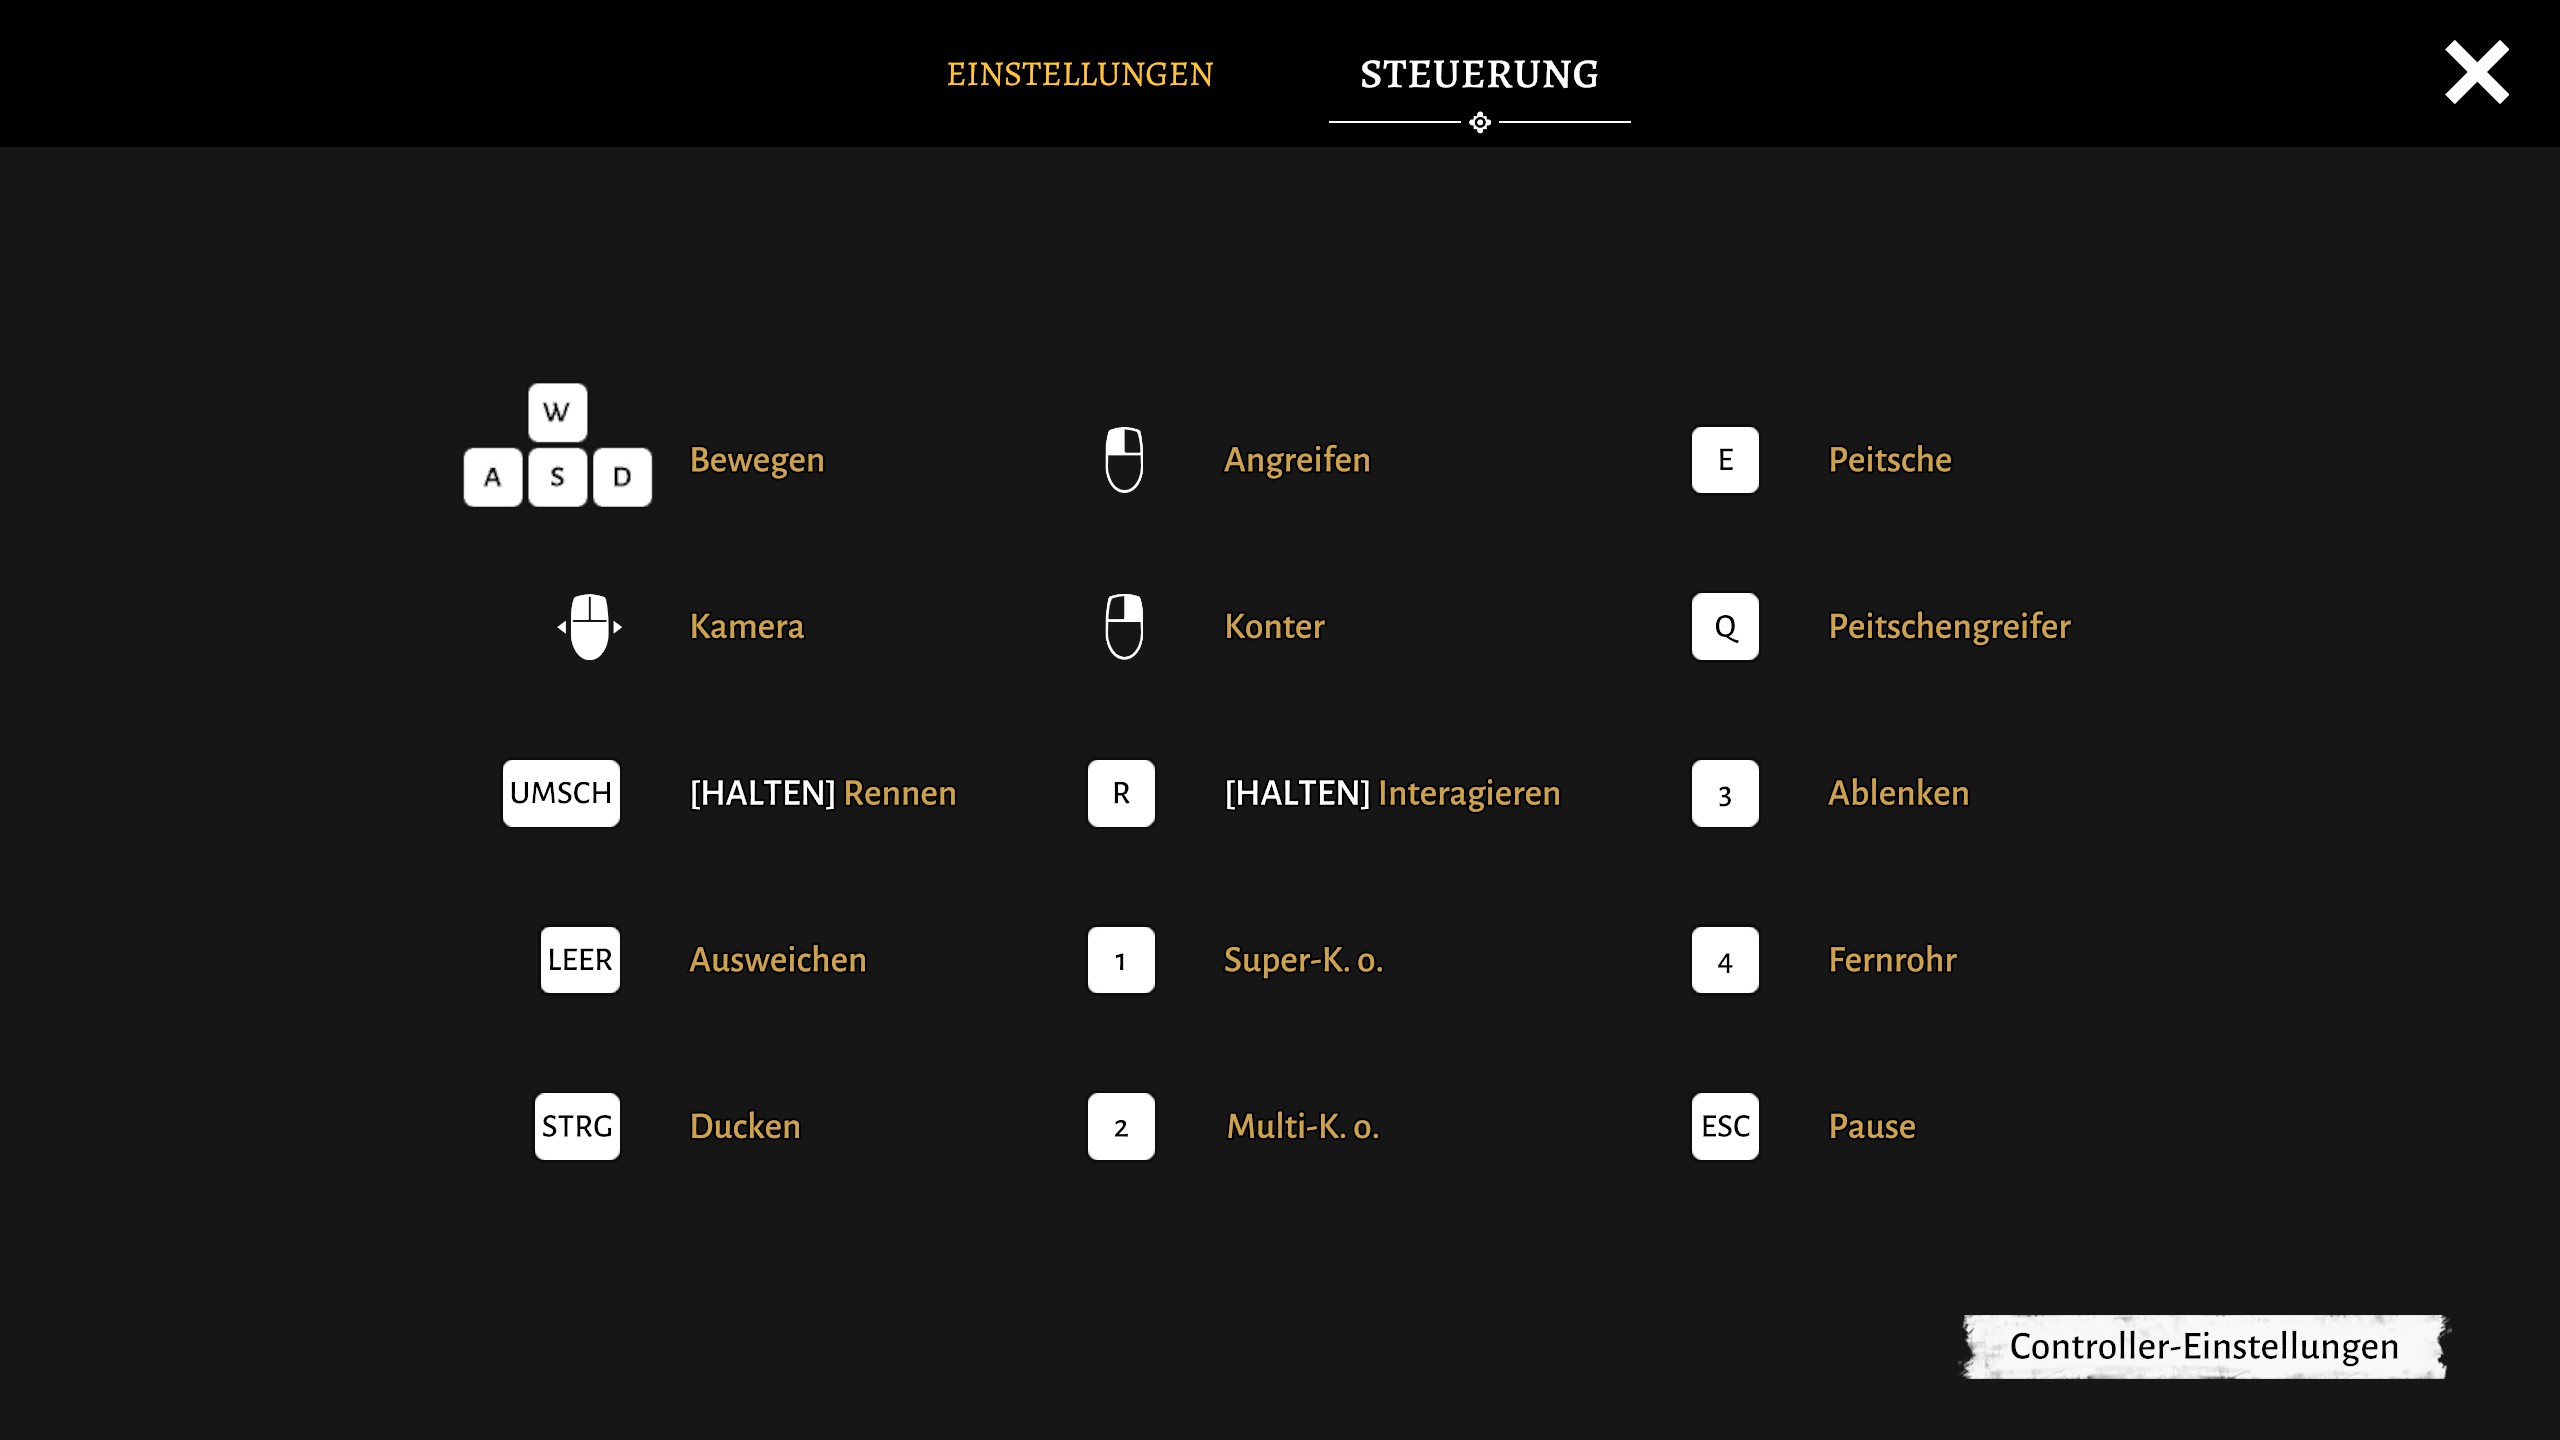Image resolution: width=2560 pixels, height=1440 pixels.
Task: Close the settings menu with X
Action: click(2477, 72)
